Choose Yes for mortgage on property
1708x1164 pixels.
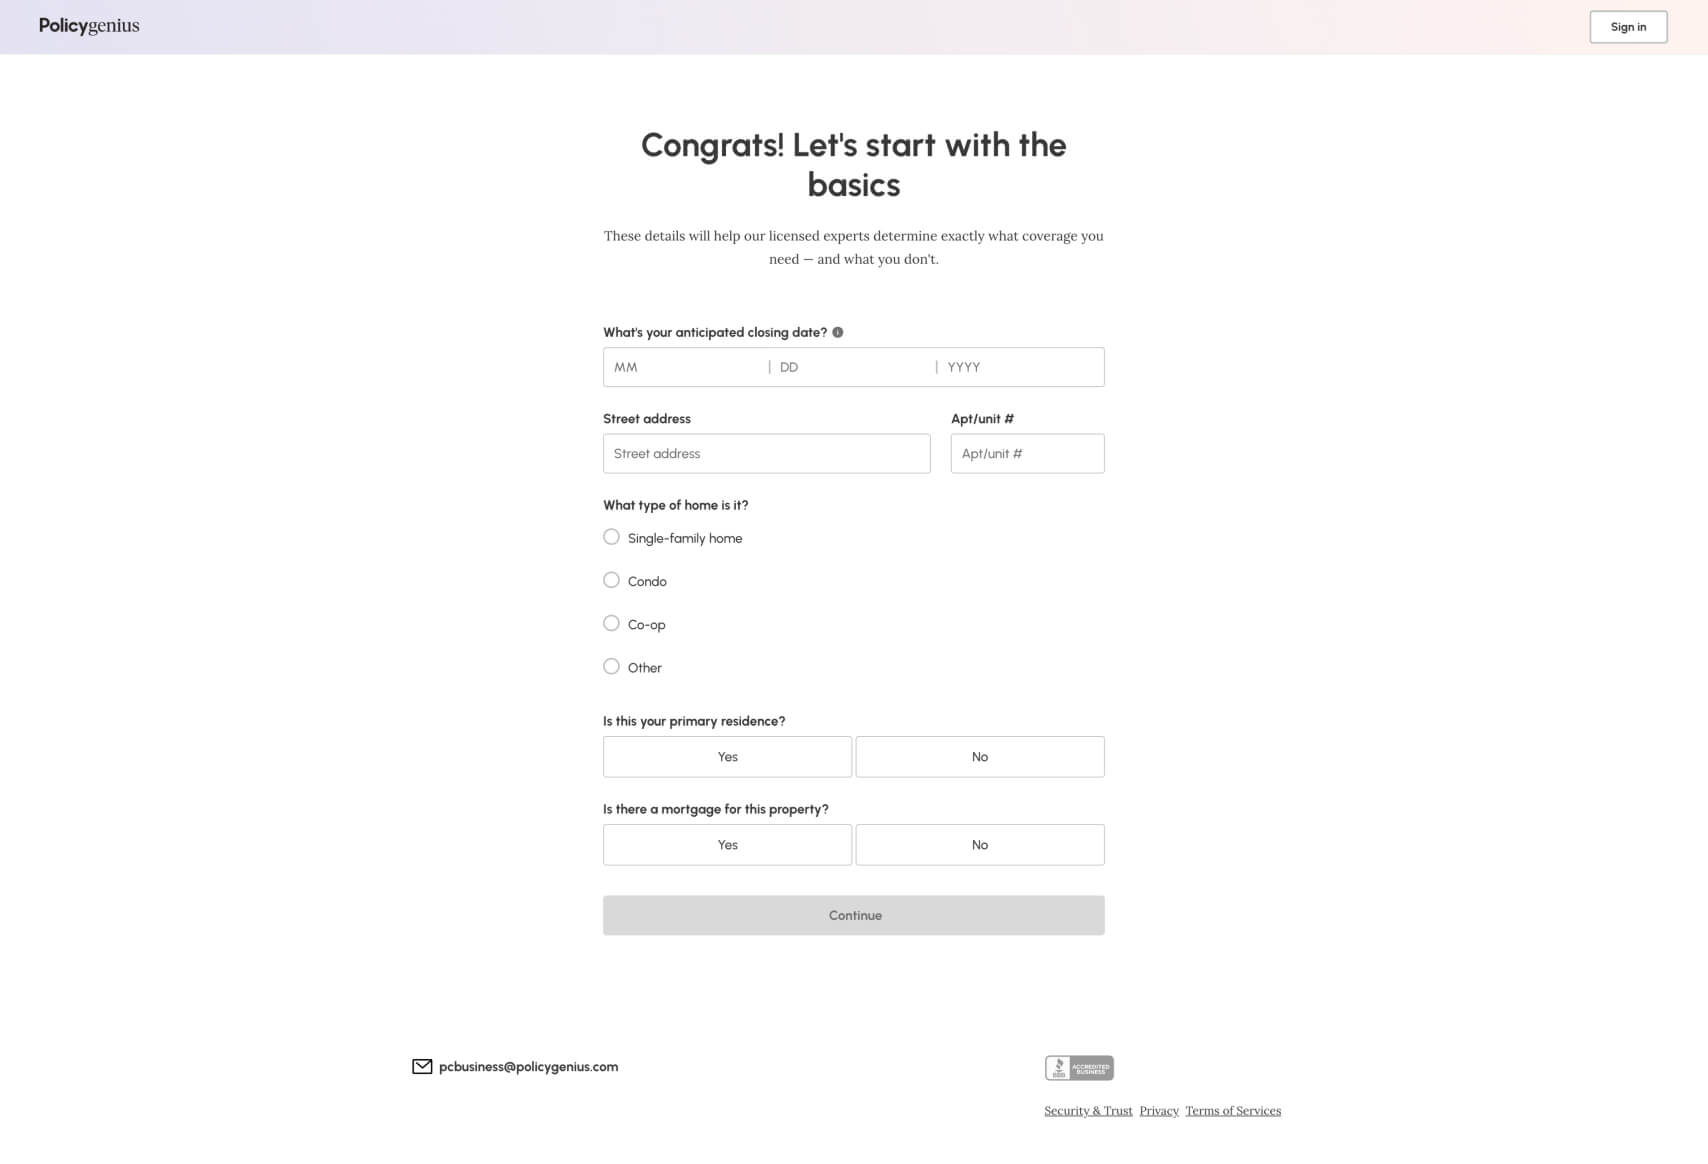728,845
